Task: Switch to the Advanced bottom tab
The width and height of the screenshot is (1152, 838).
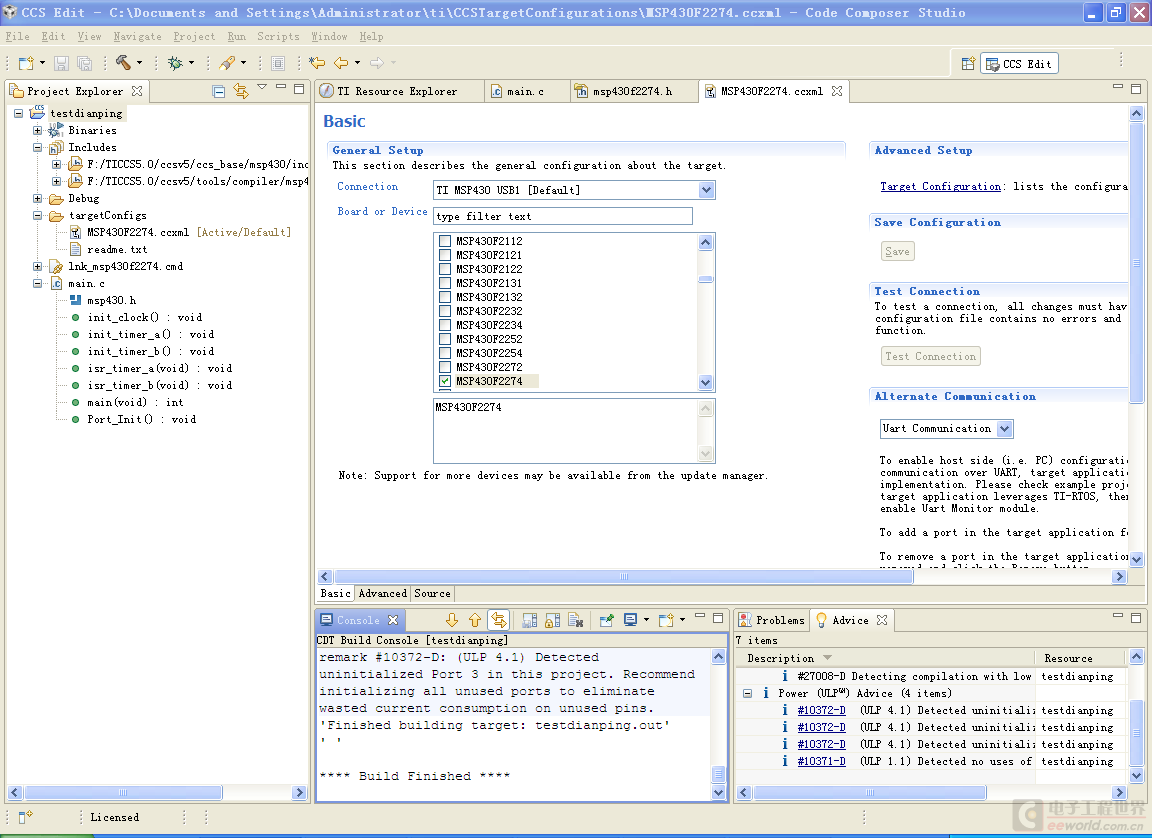Action: [383, 593]
